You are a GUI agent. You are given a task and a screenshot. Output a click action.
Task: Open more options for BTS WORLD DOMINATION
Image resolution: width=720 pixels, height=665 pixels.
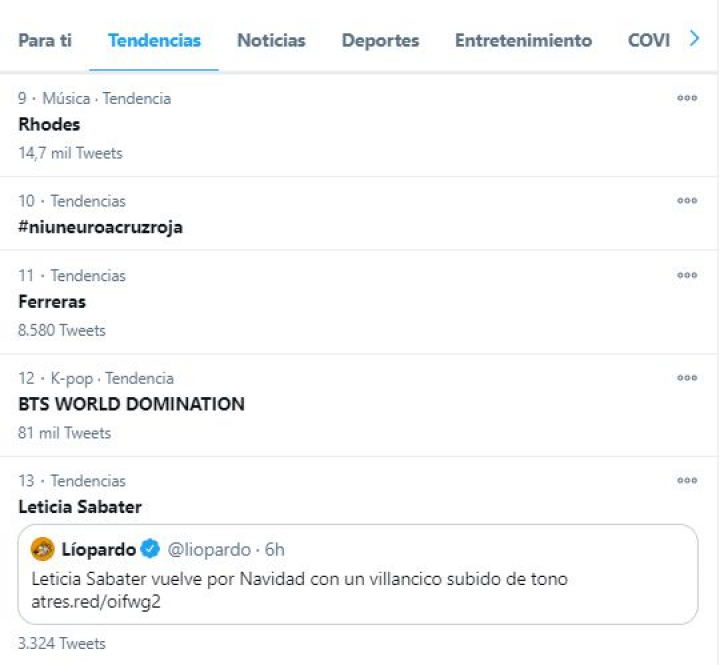pyautogui.click(x=686, y=378)
